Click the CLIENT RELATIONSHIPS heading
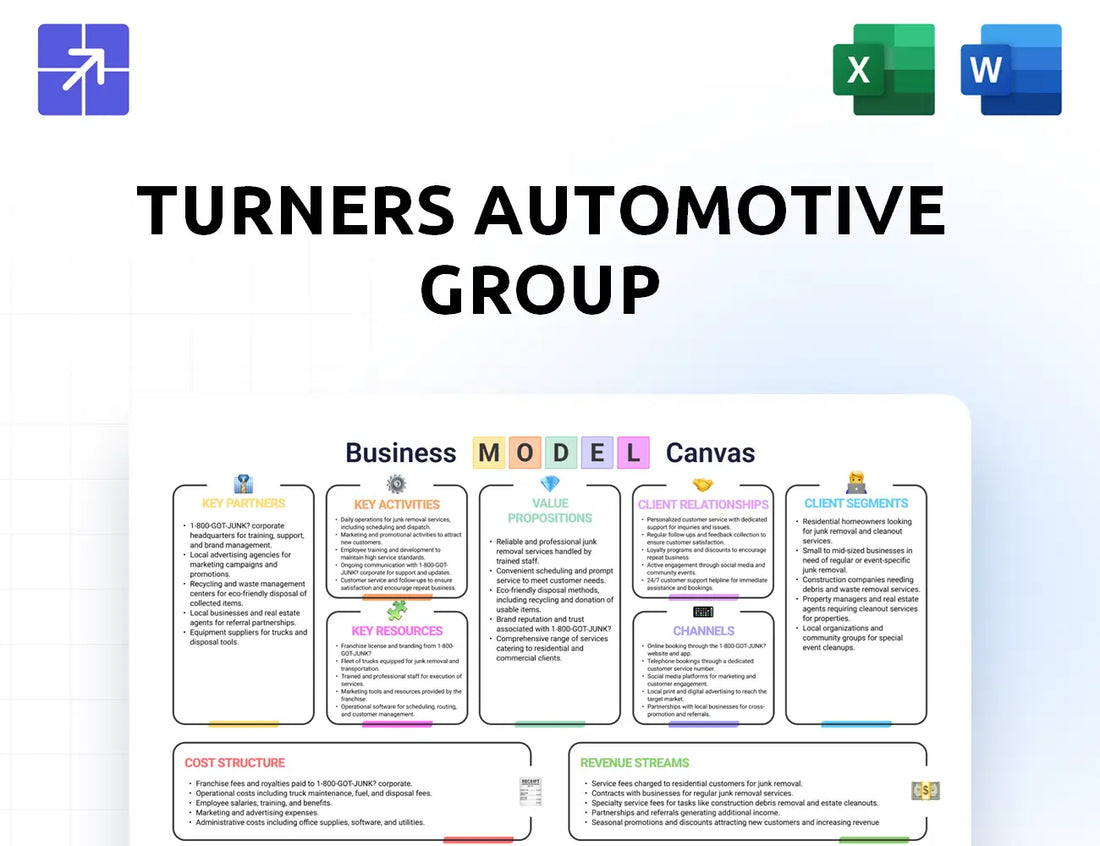Image resolution: width=1100 pixels, height=846 pixels. [x=703, y=505]
